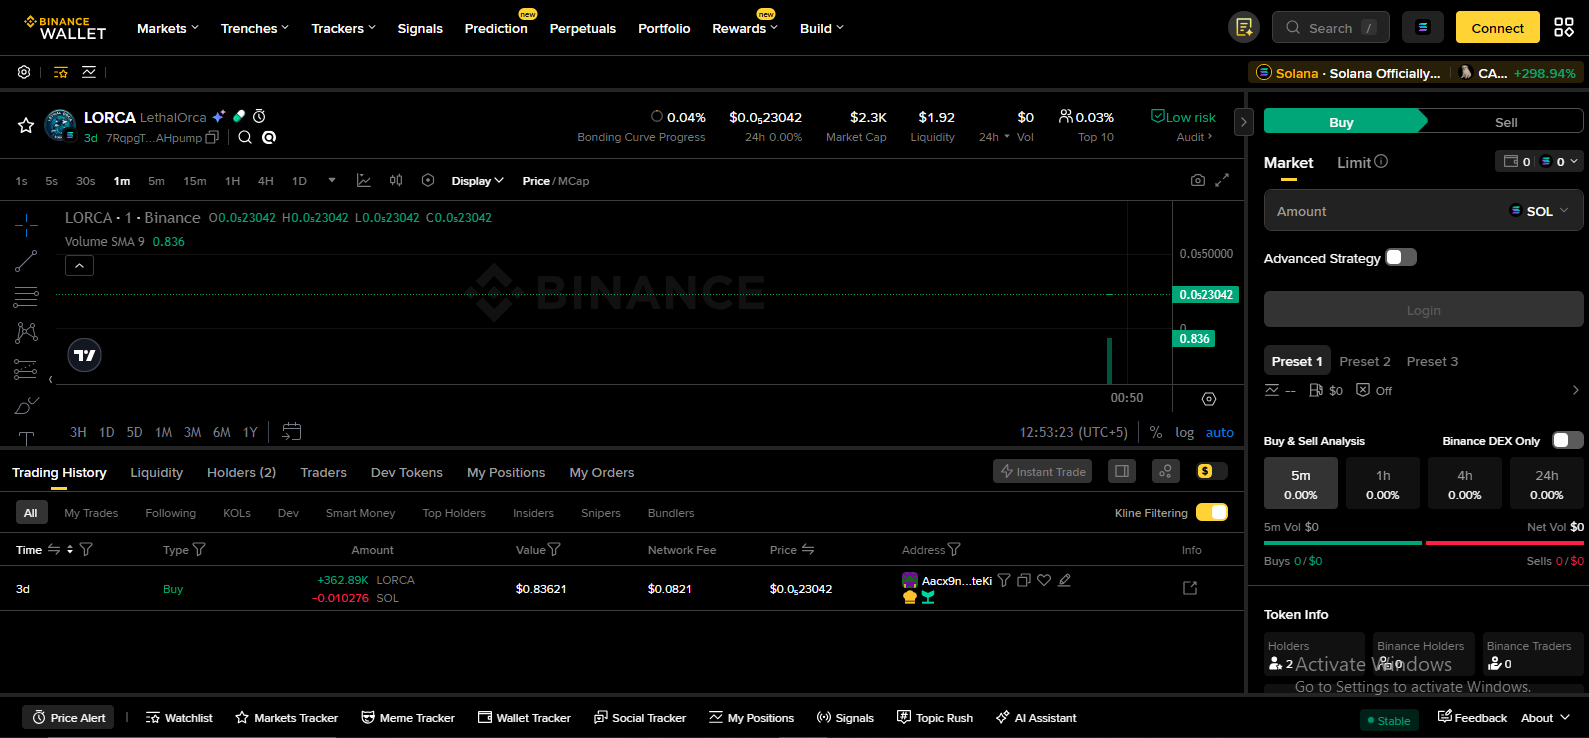Open the Build dropdown

point(822,28)
